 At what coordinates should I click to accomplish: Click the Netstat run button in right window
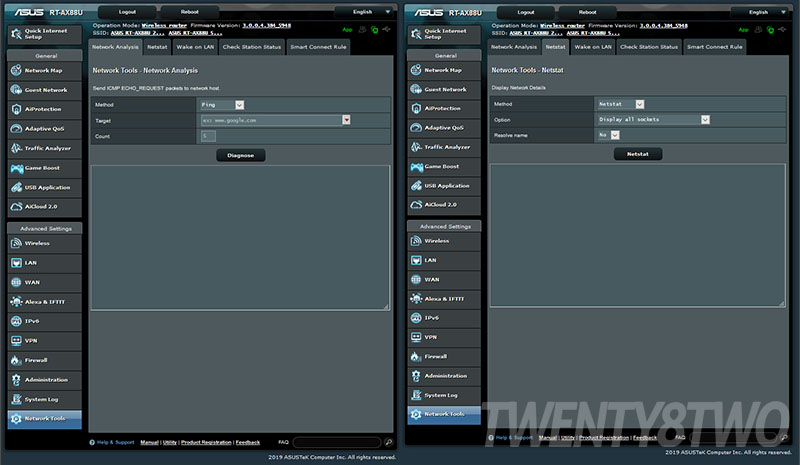point(638,154)
